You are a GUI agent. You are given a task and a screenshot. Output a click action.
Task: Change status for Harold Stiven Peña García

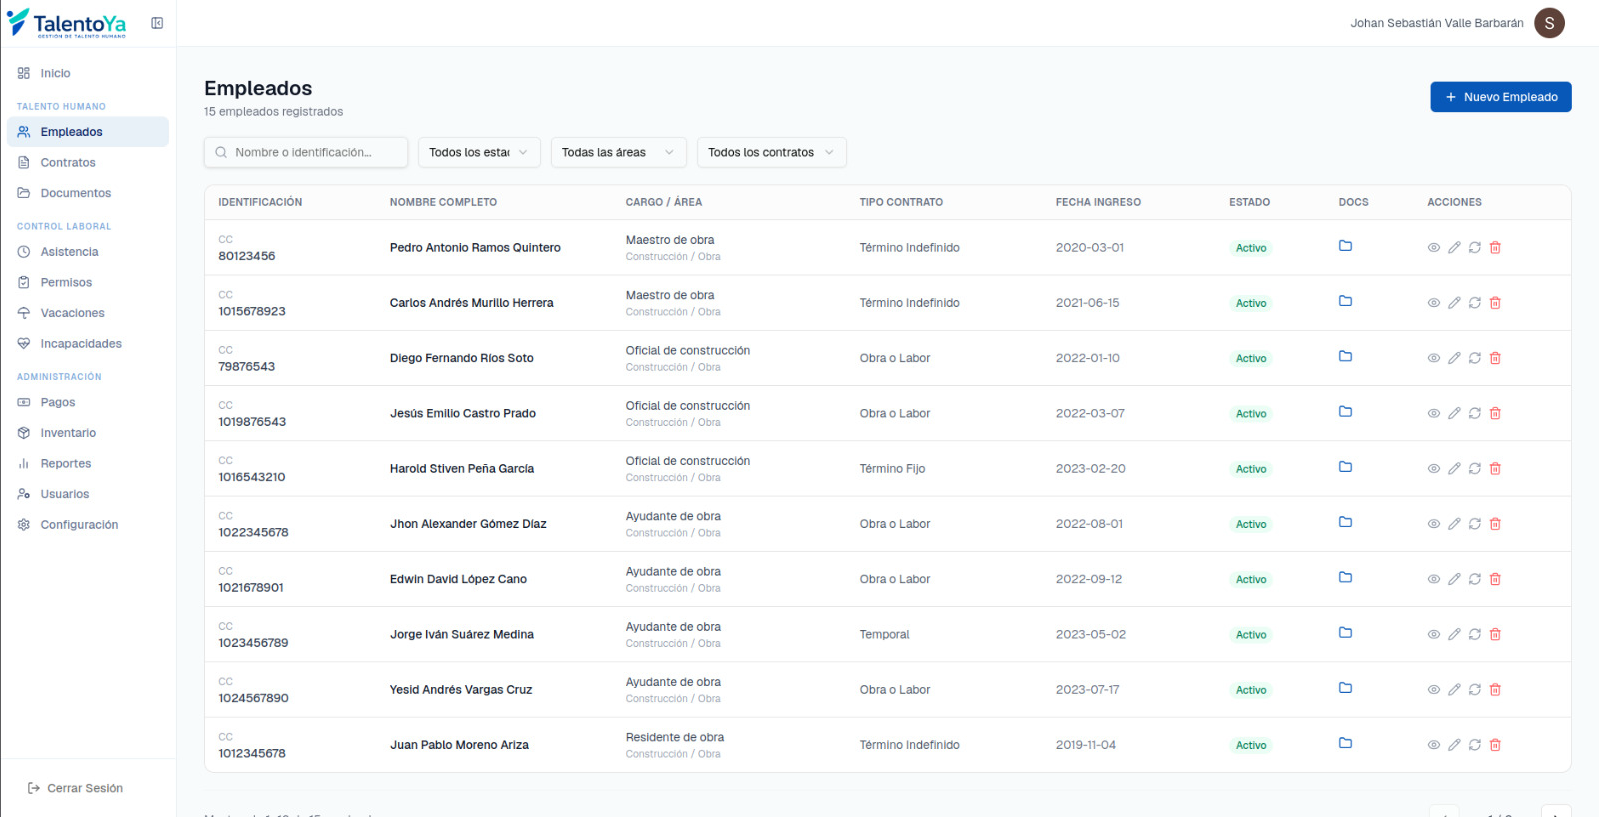tap(1474, 468)
